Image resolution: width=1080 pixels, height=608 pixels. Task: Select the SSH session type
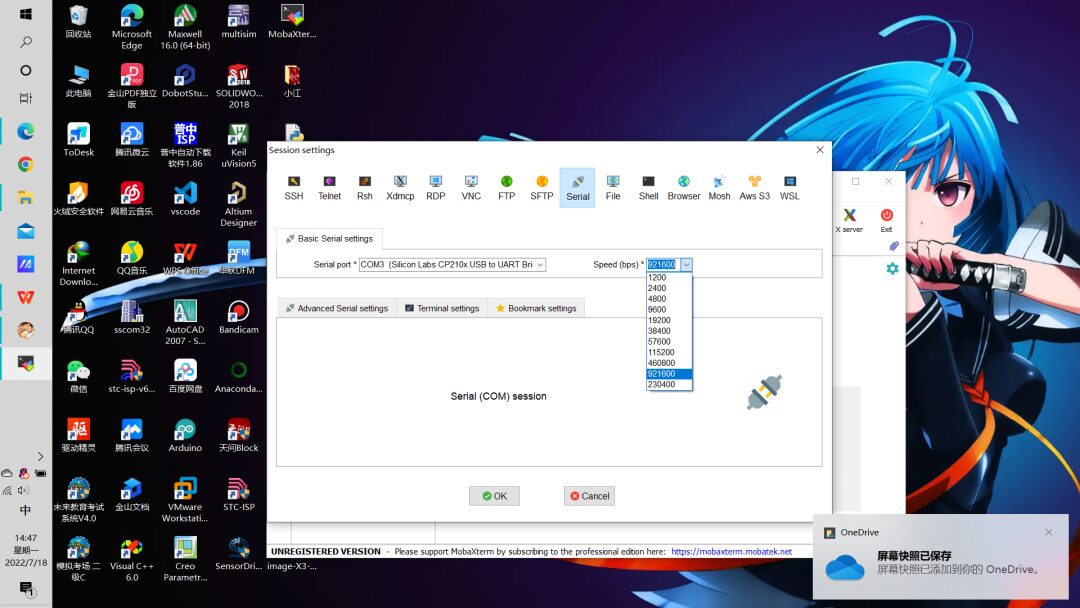(x=293, y=187)
